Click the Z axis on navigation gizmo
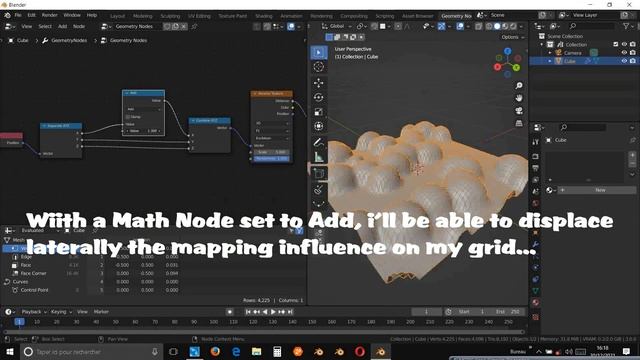Screen dimensions: 640x360 click(507, 51)
